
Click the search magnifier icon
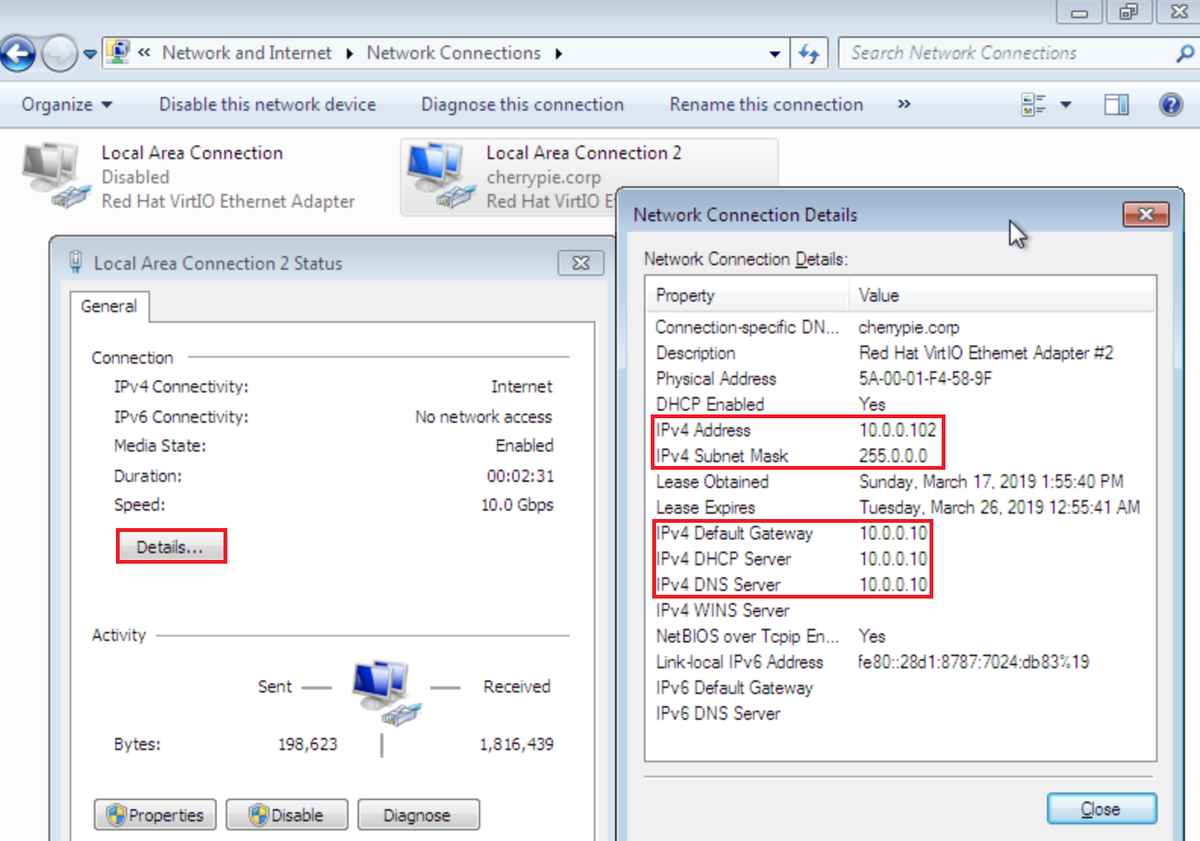tap(1184, 54)
